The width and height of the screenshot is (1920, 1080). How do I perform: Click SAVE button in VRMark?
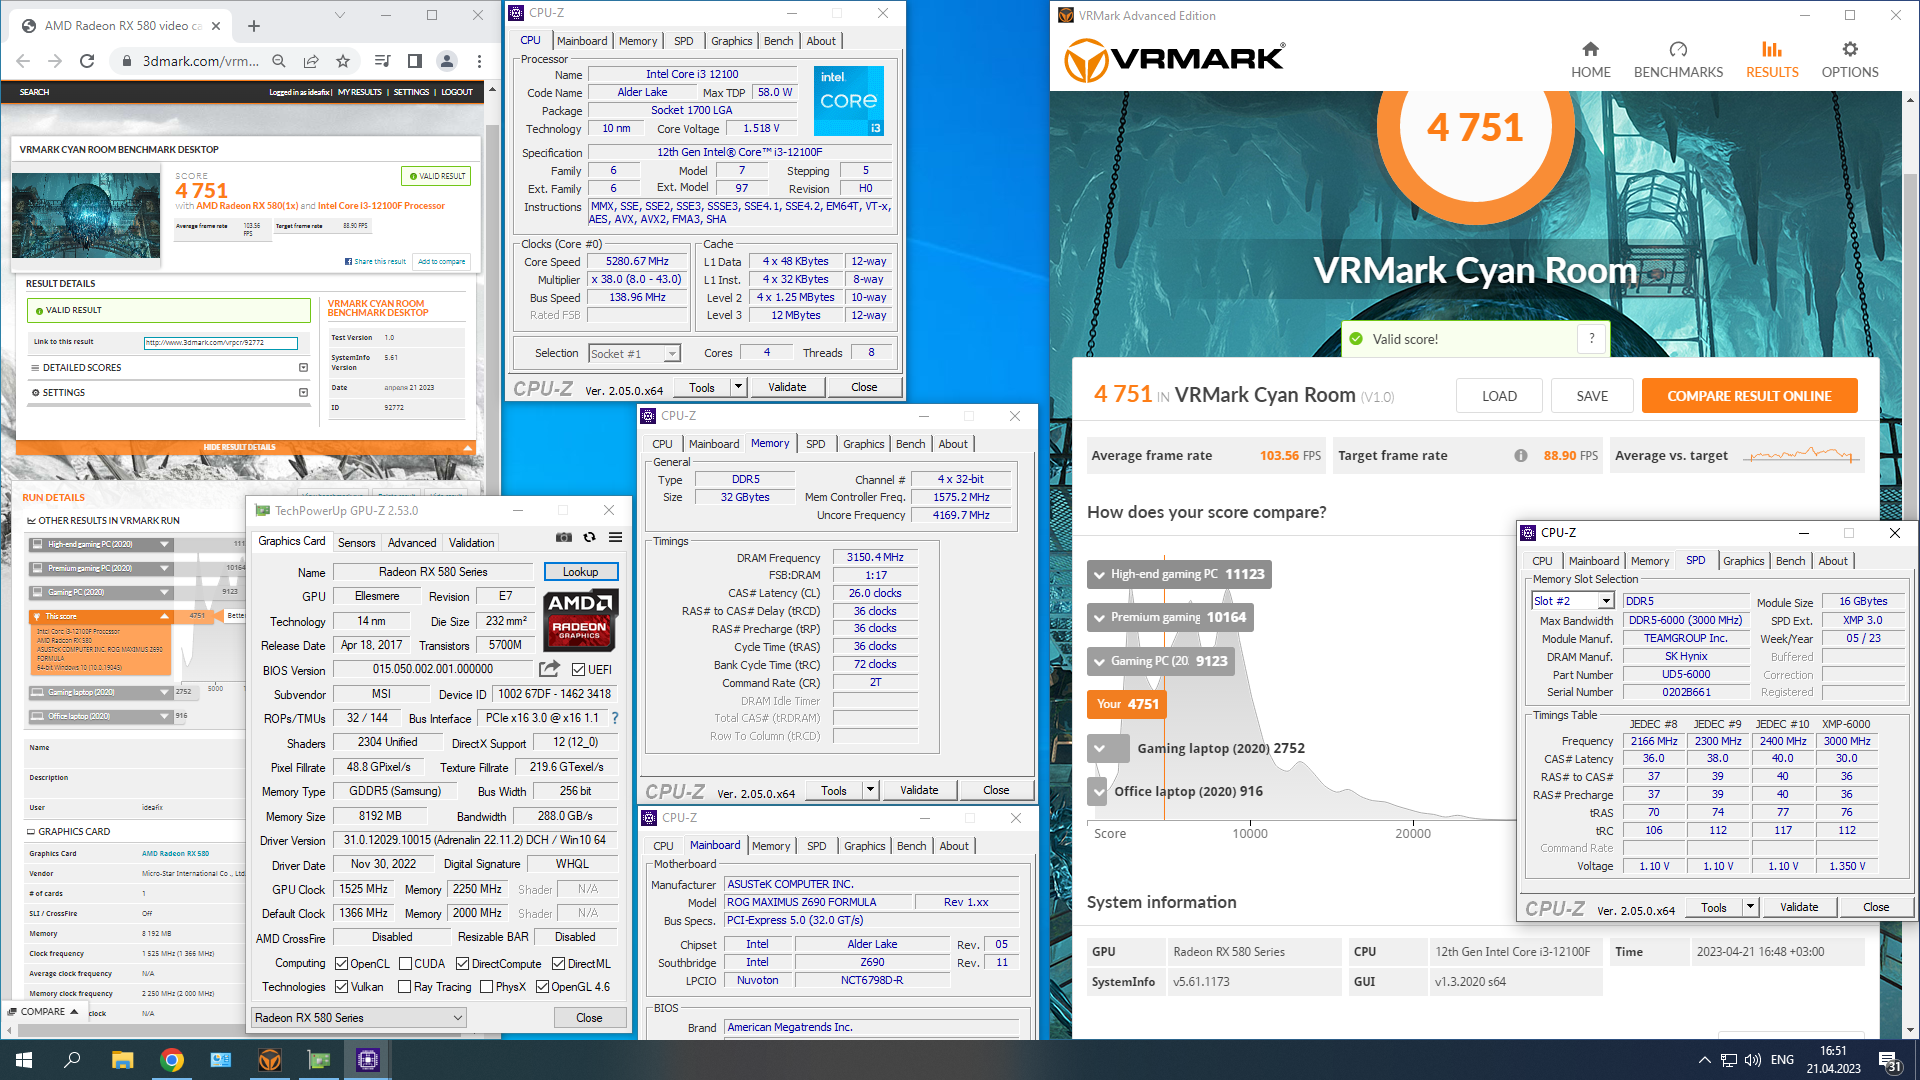(x=1592, y=396)
